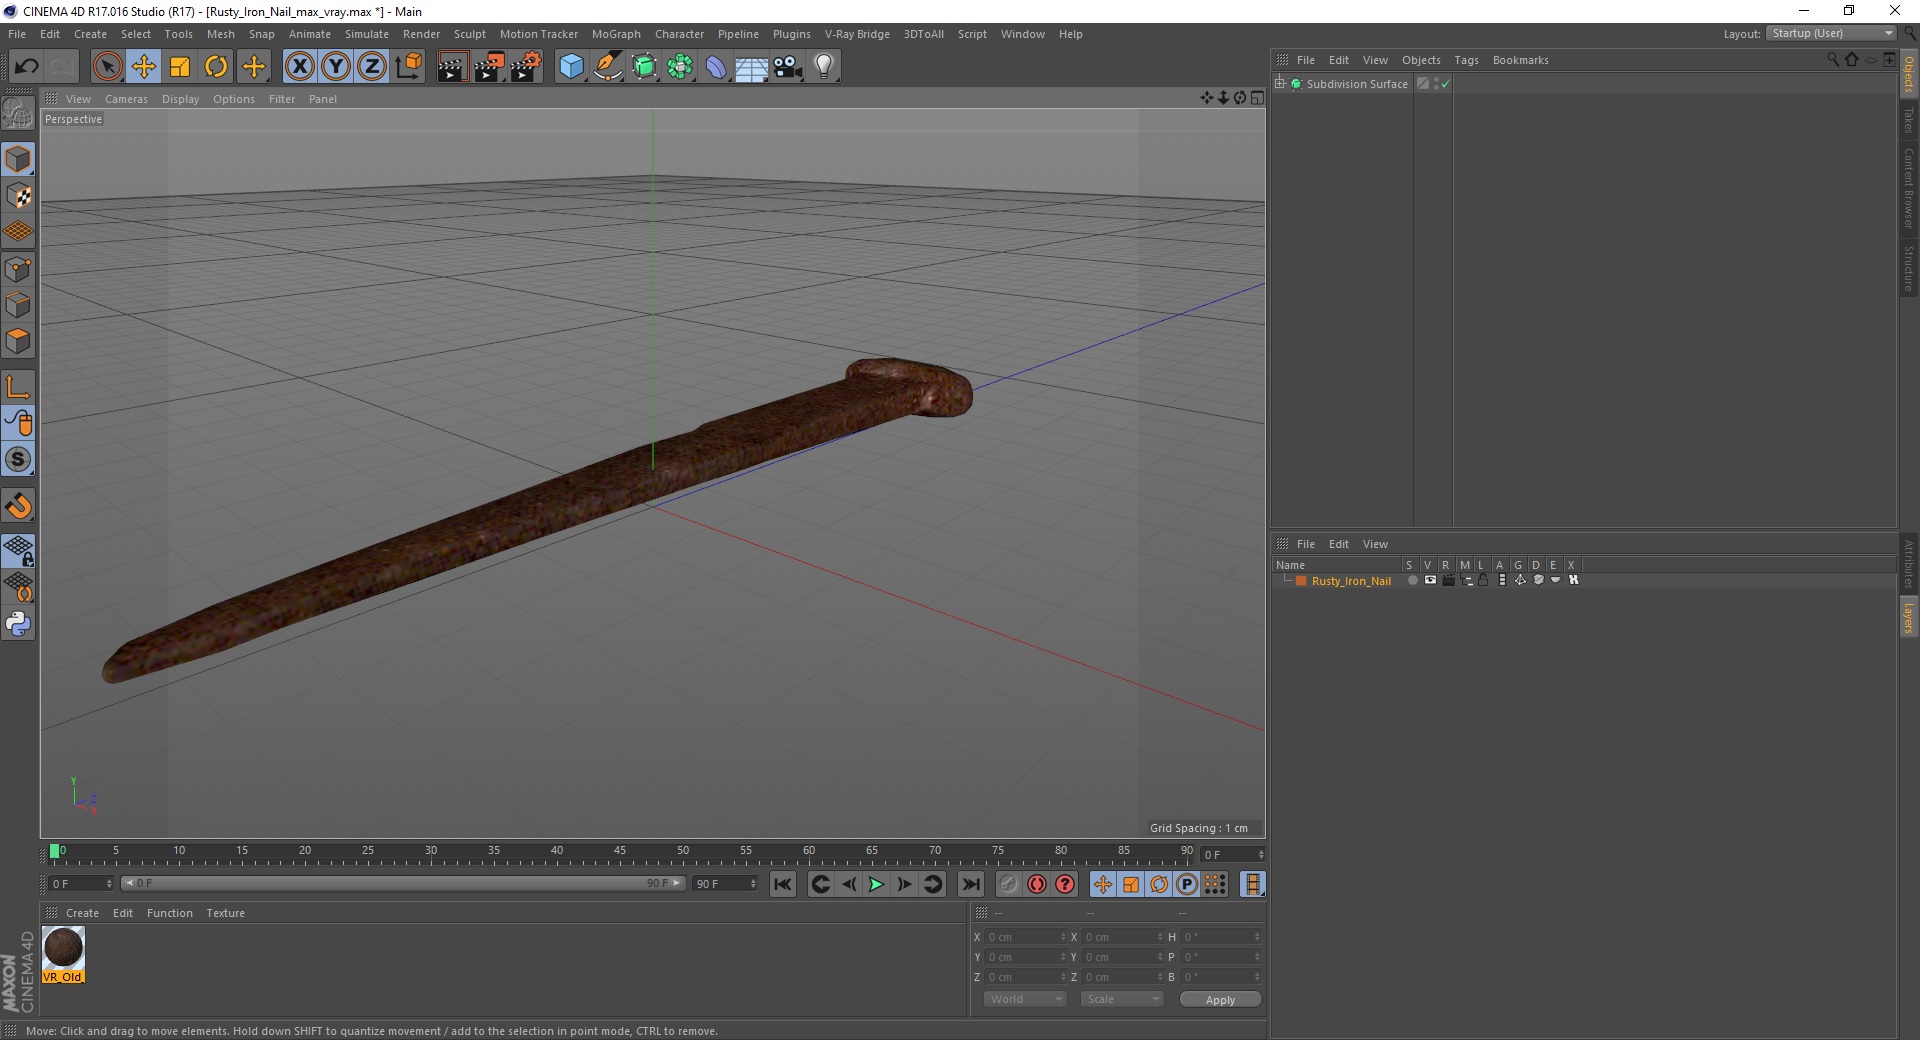This screenshot has width=1920, height=1040.
Task: Click the Play Forward button
Action: coord(876,884)
